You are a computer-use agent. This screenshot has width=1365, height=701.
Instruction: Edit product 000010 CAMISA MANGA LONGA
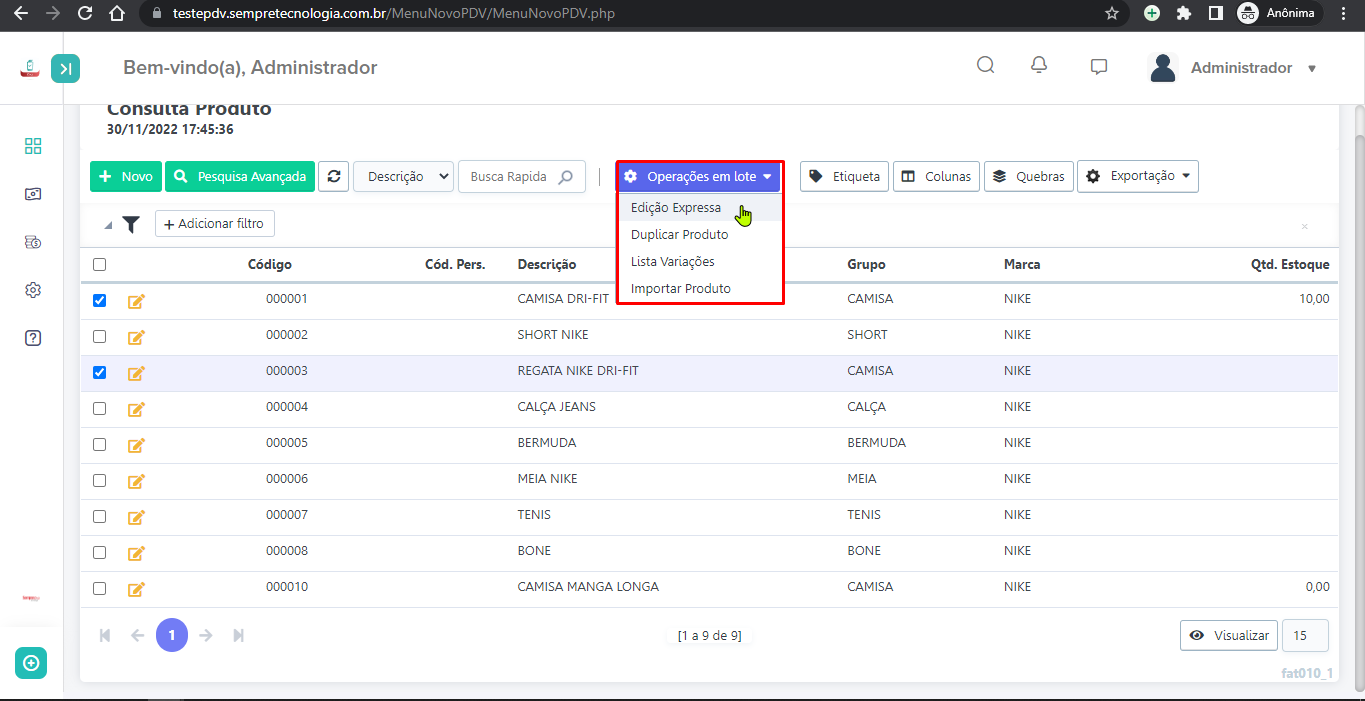(136, 588)
